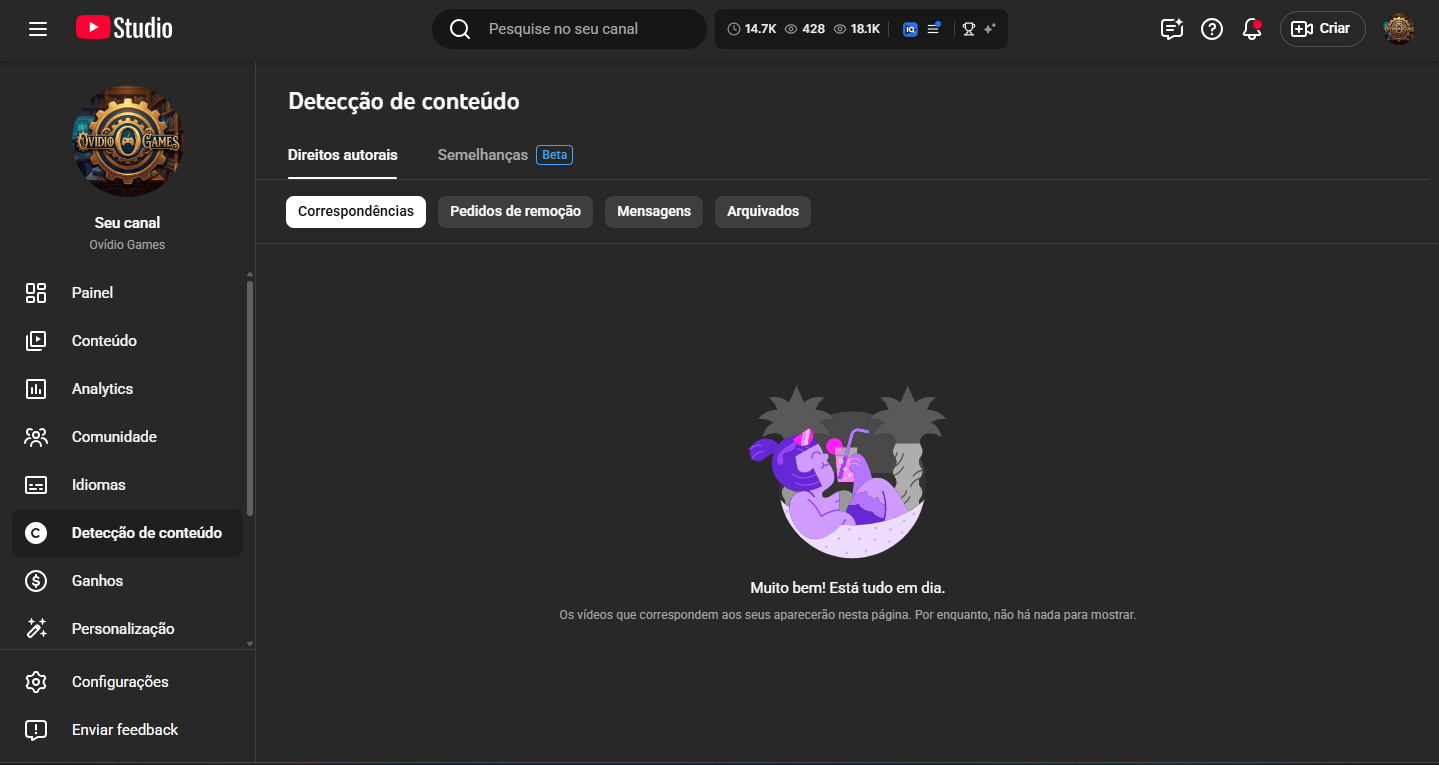1439x765 pixels.
Task: Open Ganhos in the sidebar
Action: [x=128, y=581]
